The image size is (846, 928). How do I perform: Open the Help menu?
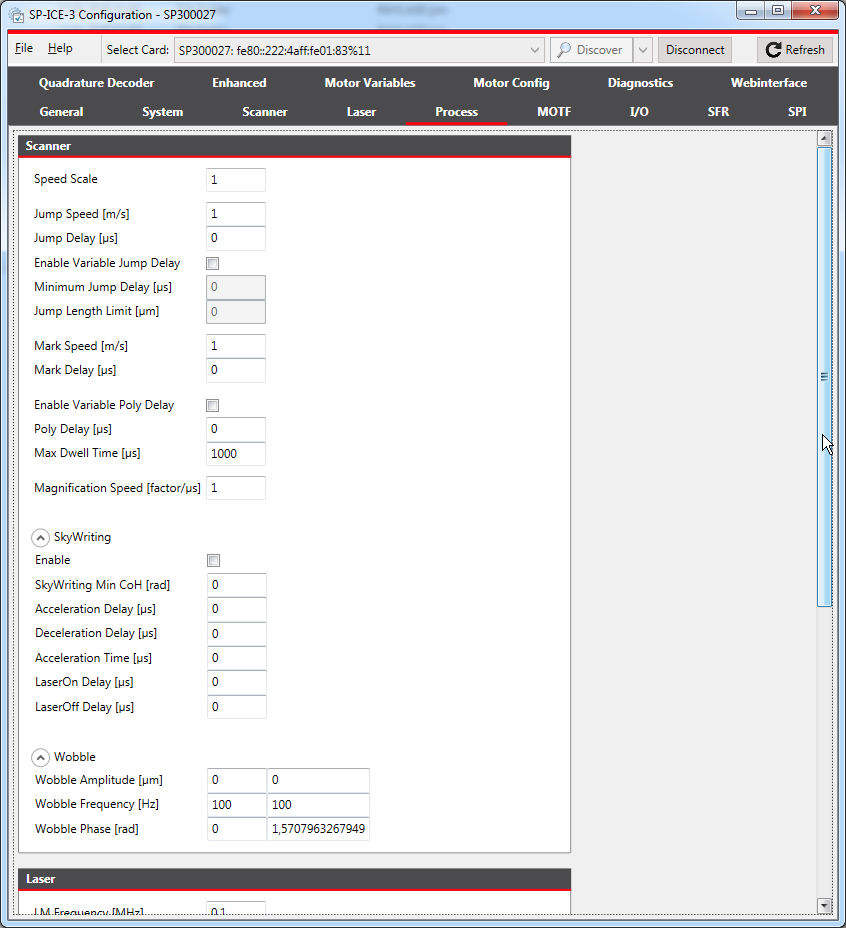point(60,48)
